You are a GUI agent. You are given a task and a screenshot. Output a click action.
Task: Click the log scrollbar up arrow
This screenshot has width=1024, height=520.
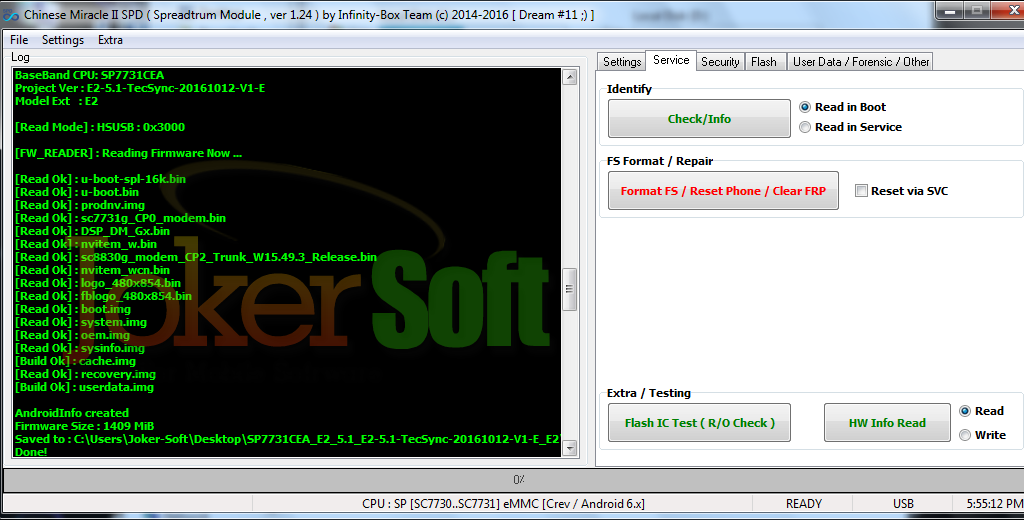(569, 77)
